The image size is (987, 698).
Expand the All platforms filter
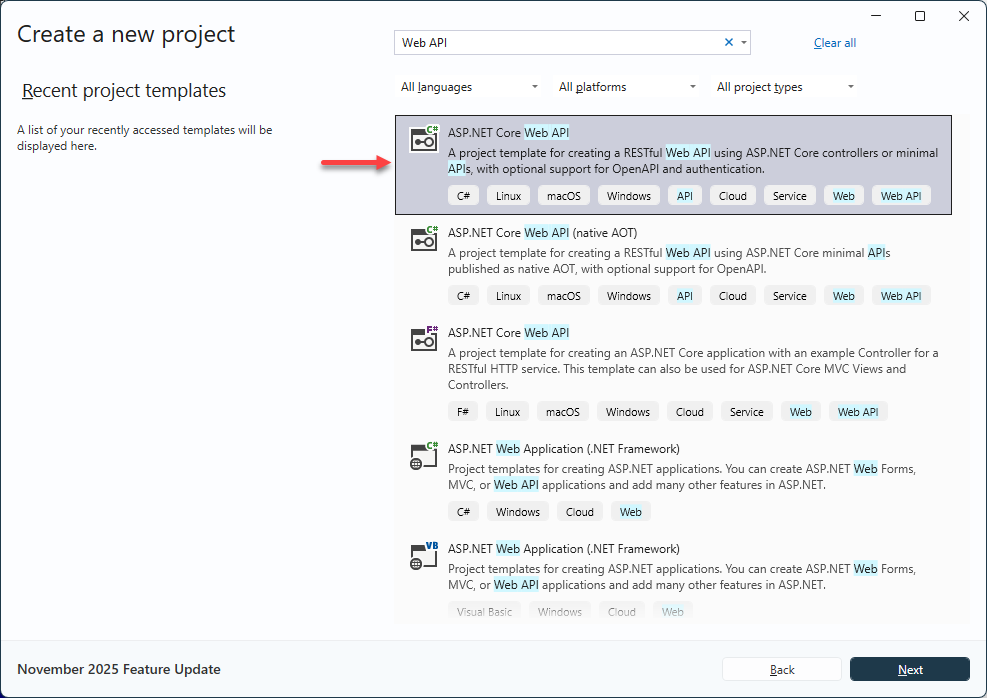[627, 87]
